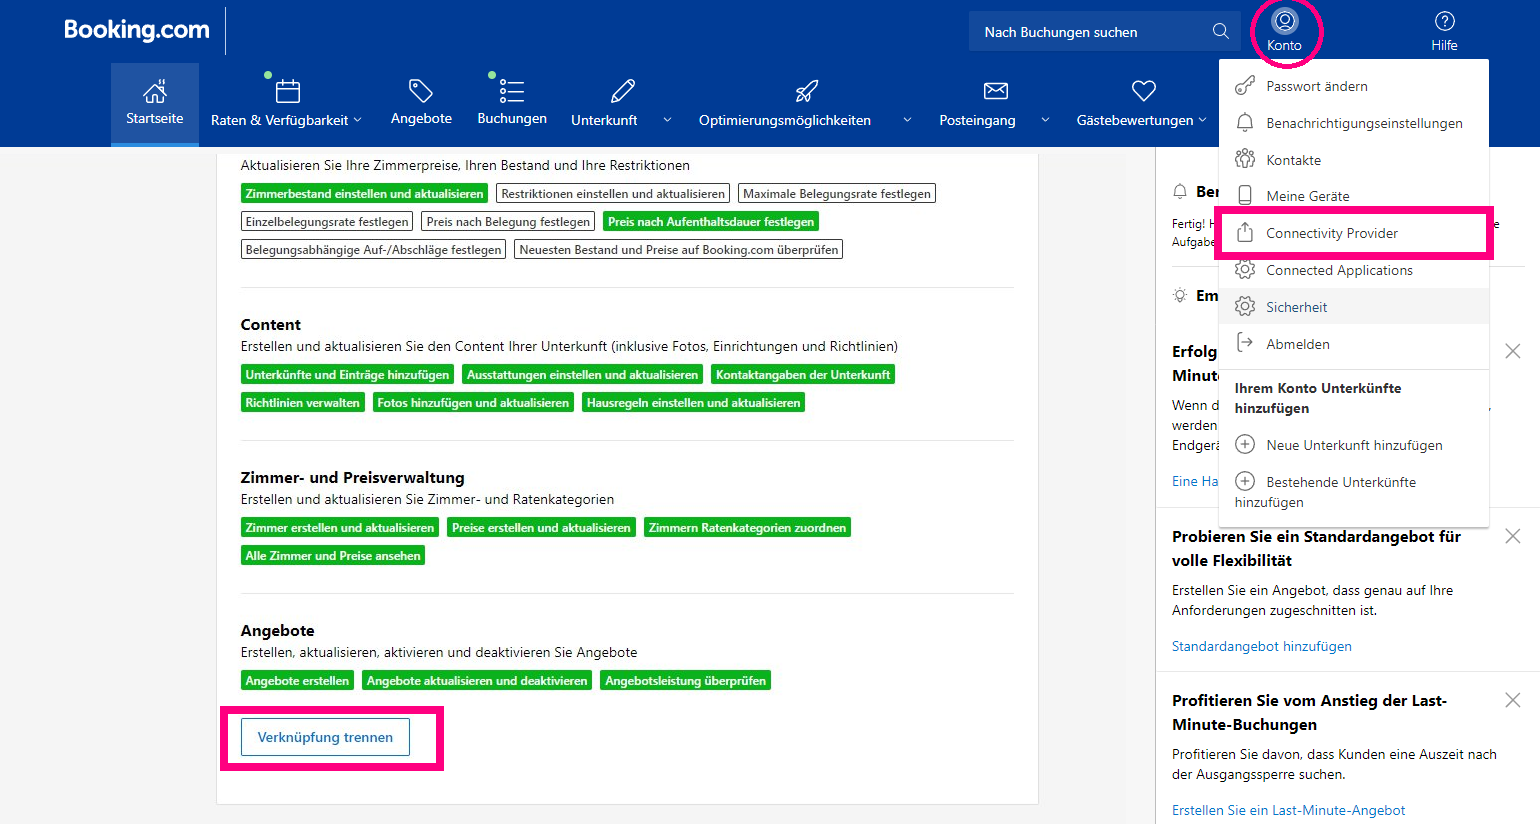The height and width of the screenshot is (824, 1540).
Task: Click Kontaktangaben der Unterkunft tag
Action: 803,375
